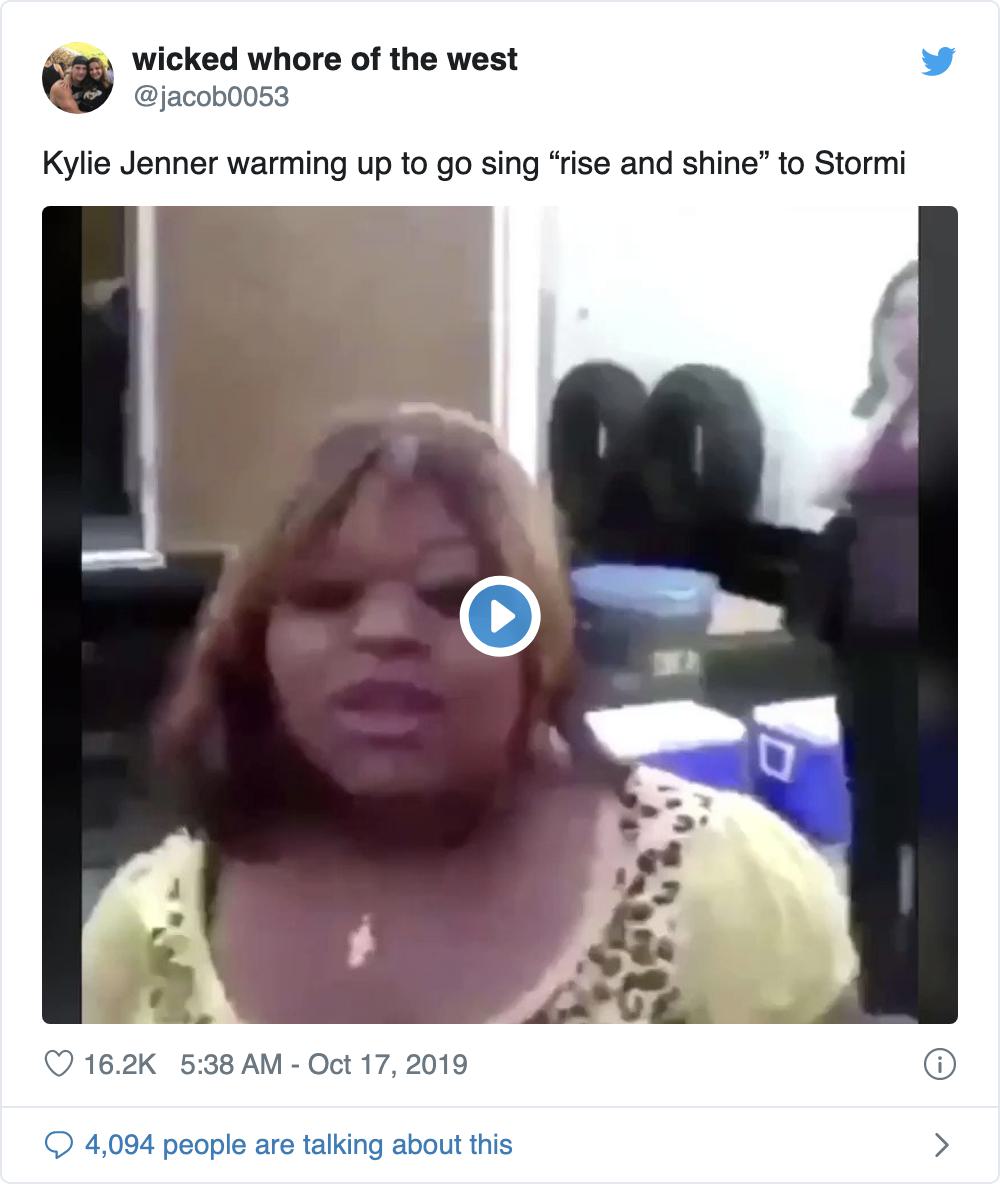Click the gold necklace pendant in the video
Viewport: 1000px width, 1184px height.
coord(360,940)
